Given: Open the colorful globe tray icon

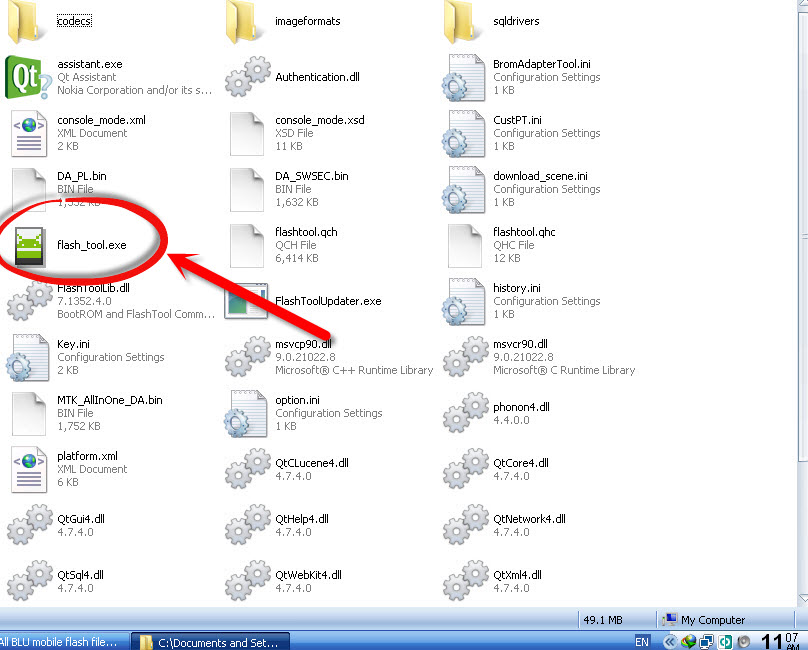Looking at the screenshot, I should coord(688,642).
